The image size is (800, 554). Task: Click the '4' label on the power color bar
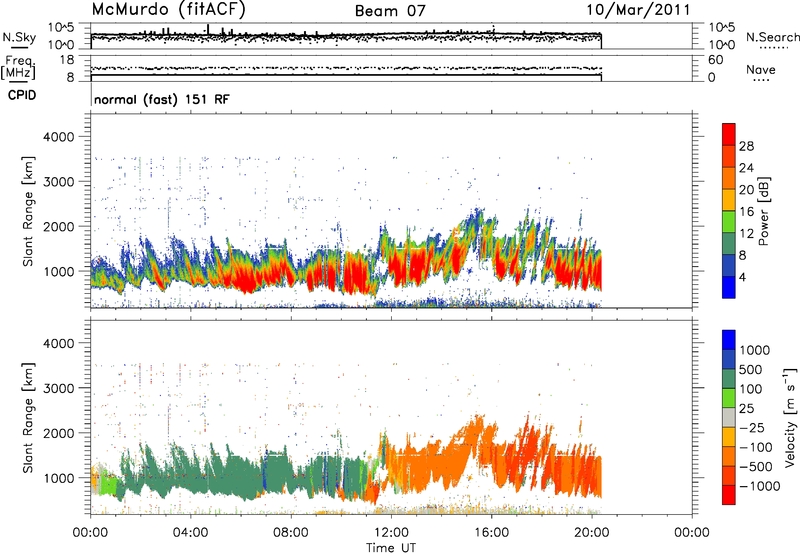coord(743,277)
